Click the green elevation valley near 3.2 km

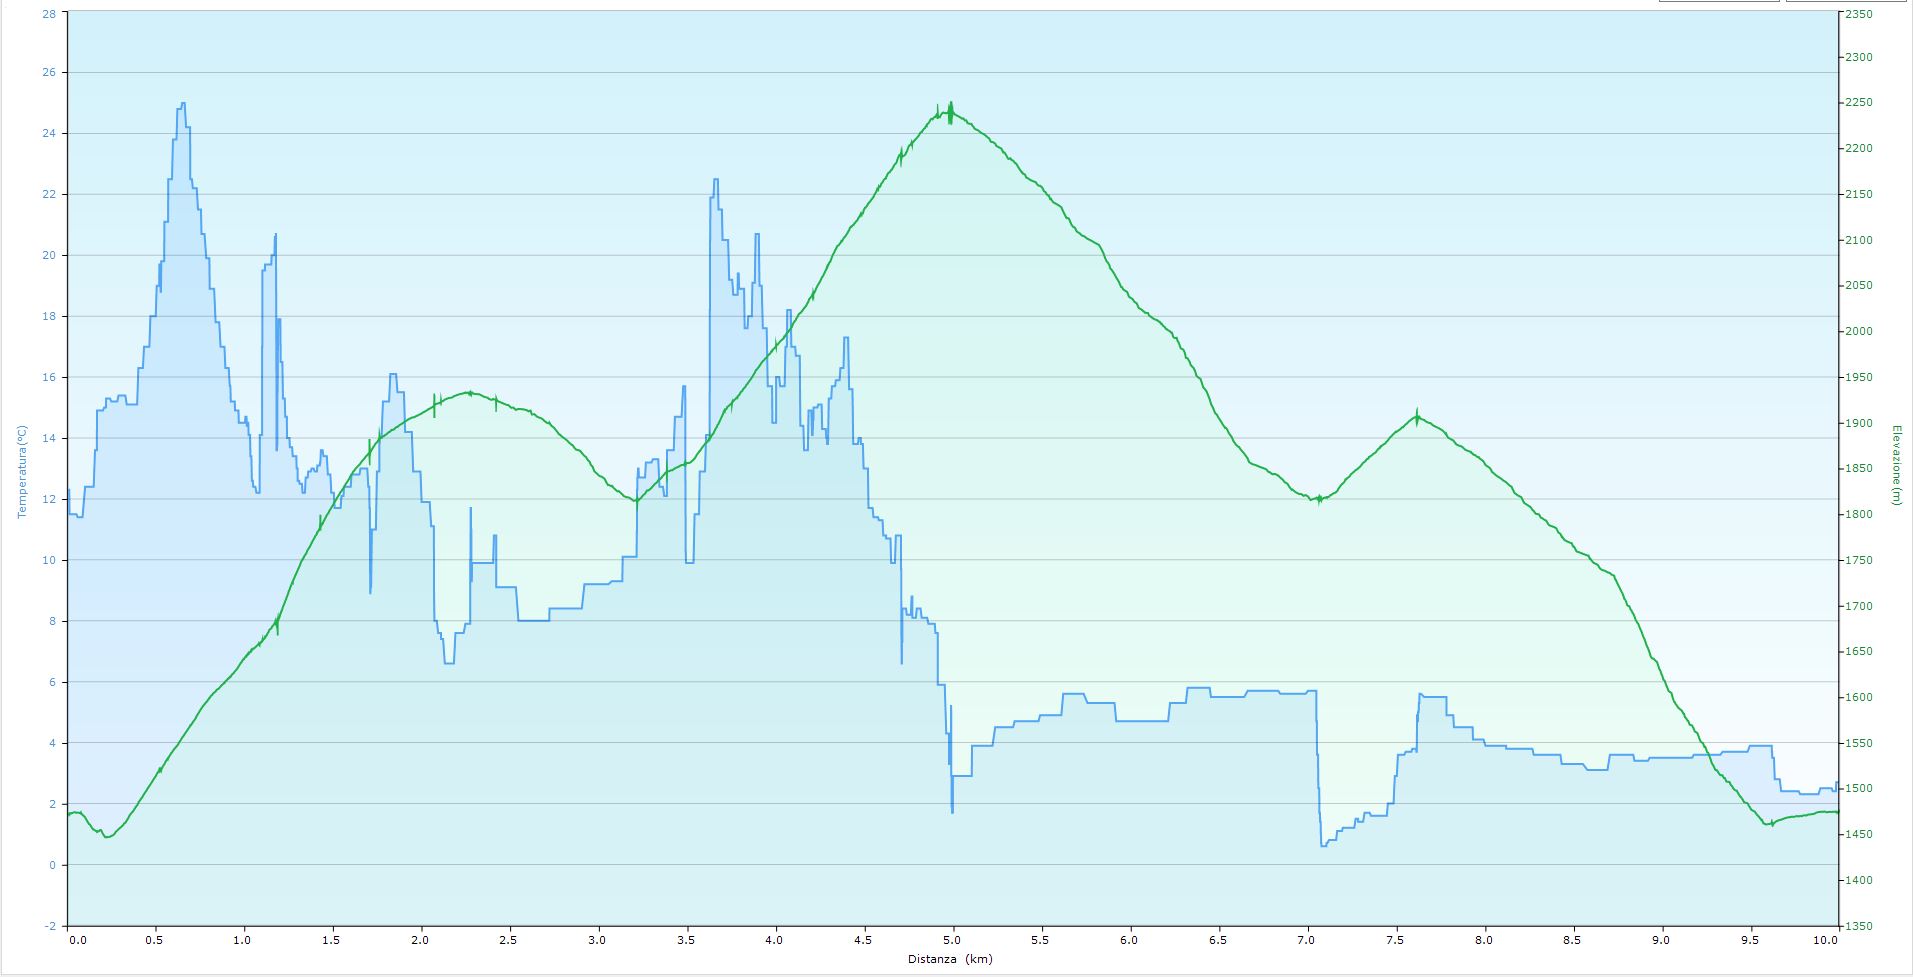[635, 500]
